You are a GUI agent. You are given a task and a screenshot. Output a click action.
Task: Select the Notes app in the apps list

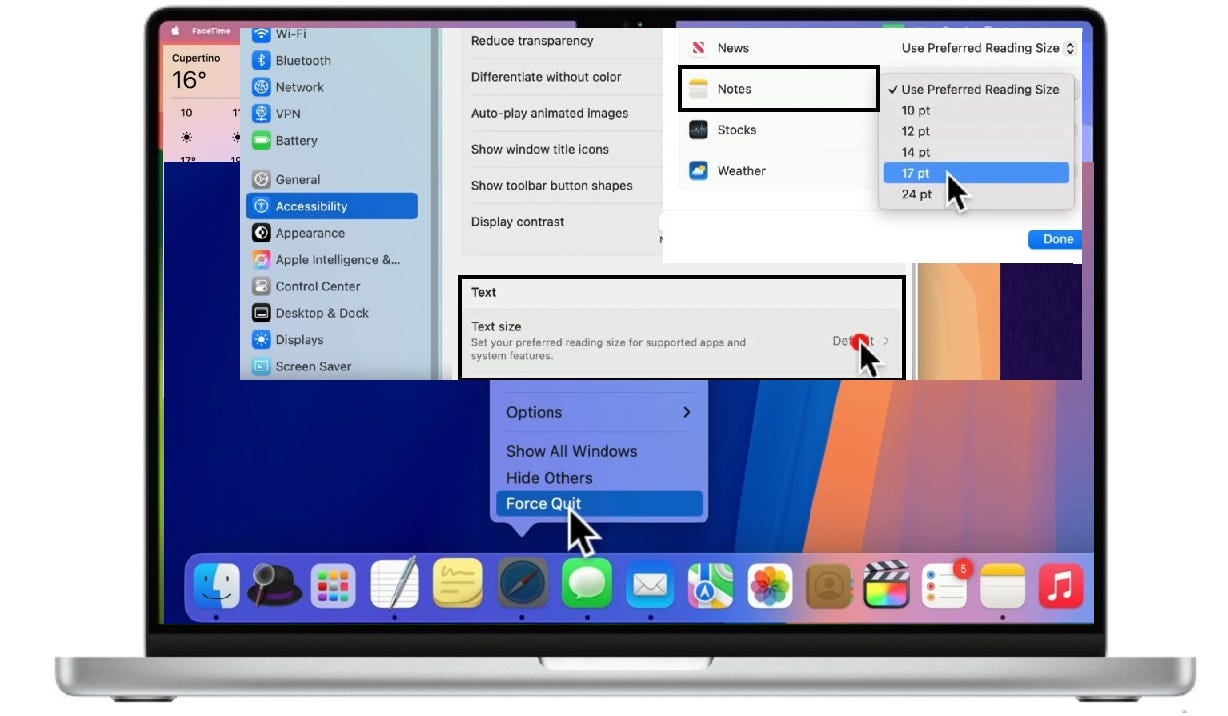(x=735, y=89)
